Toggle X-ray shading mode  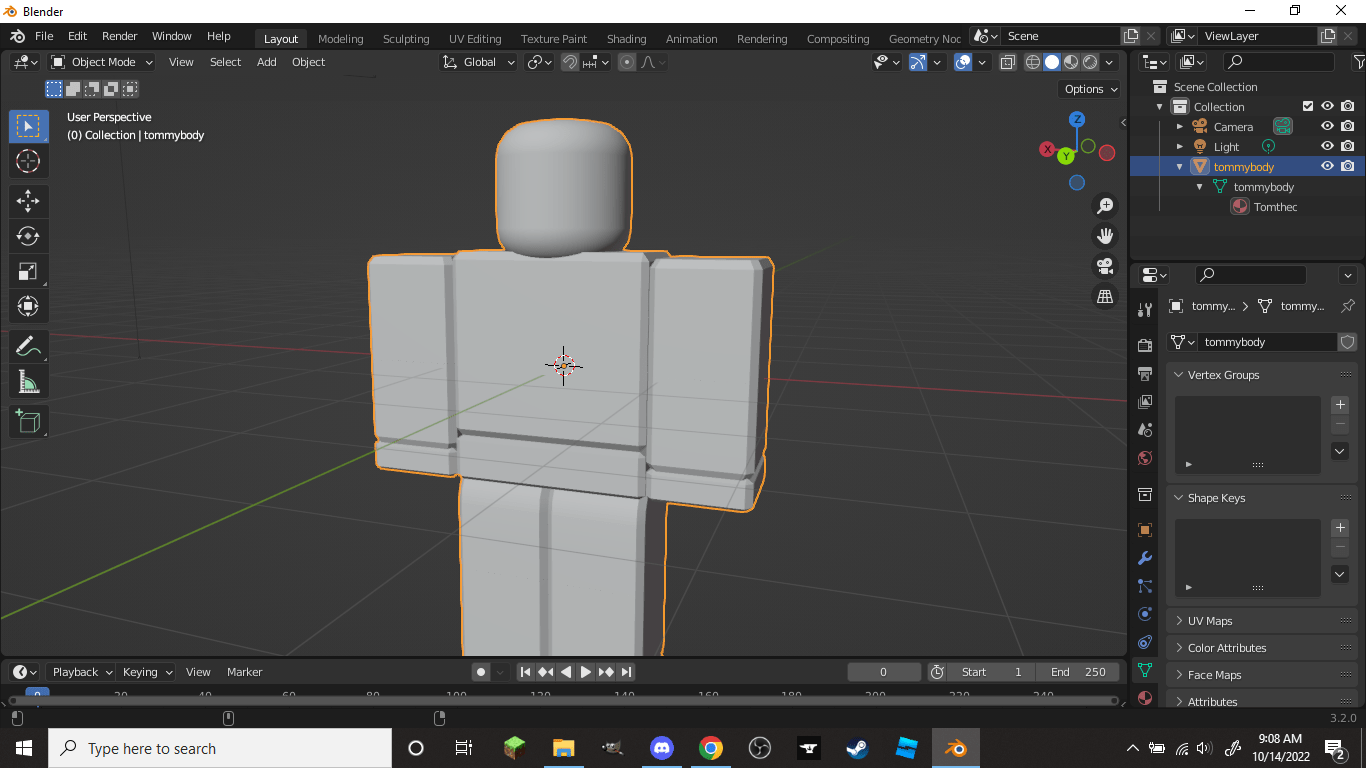(1008, 62)
